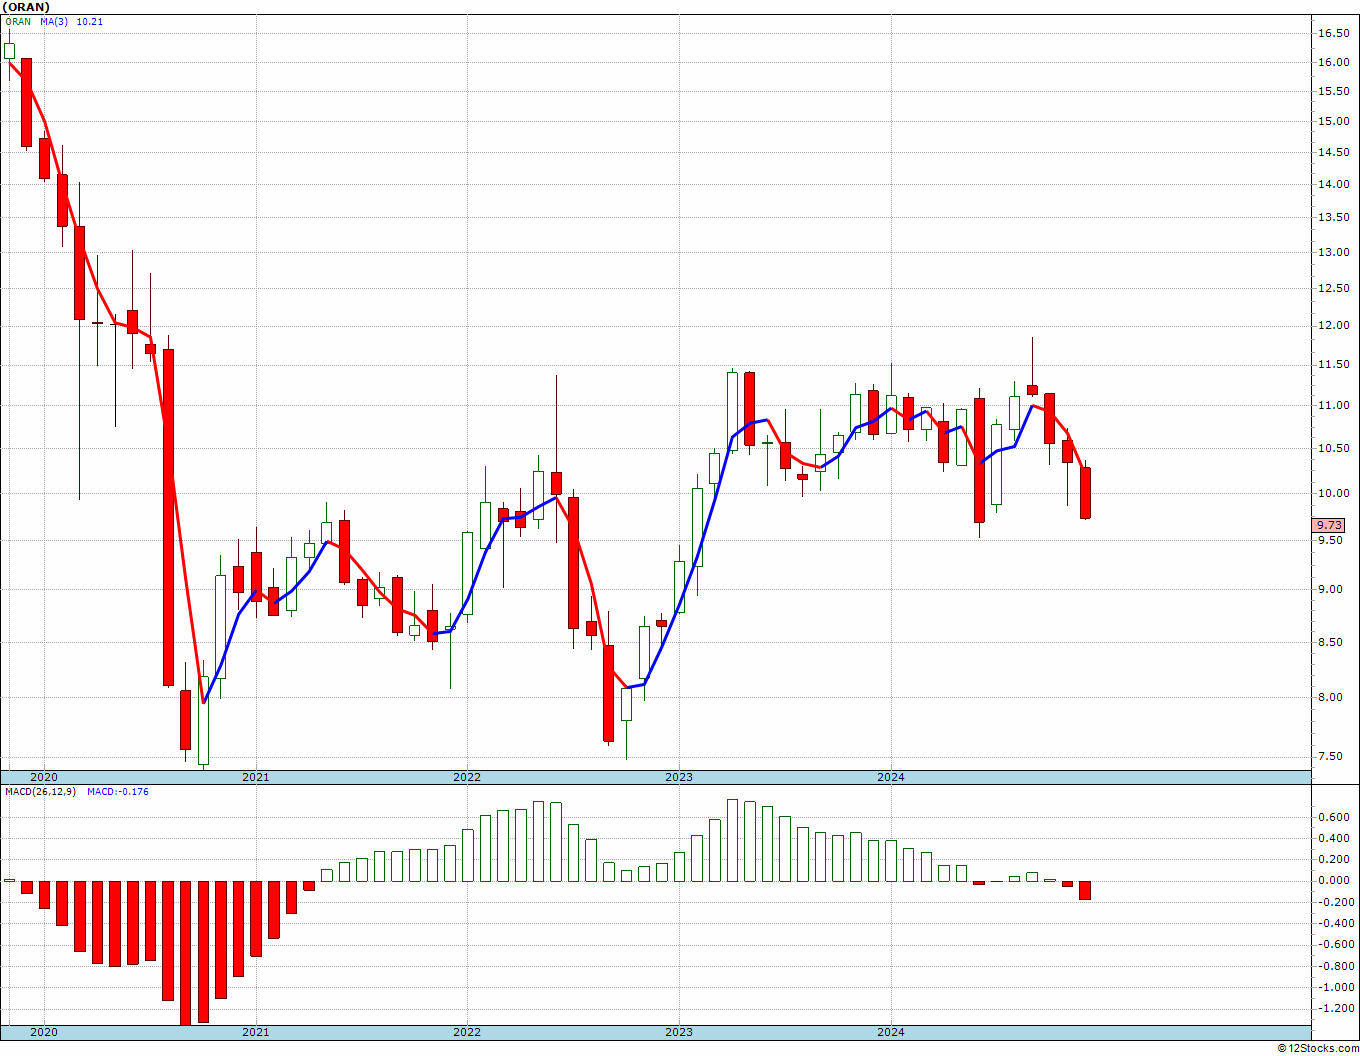Click the MACD(26,12,9) indicator label

41,791
